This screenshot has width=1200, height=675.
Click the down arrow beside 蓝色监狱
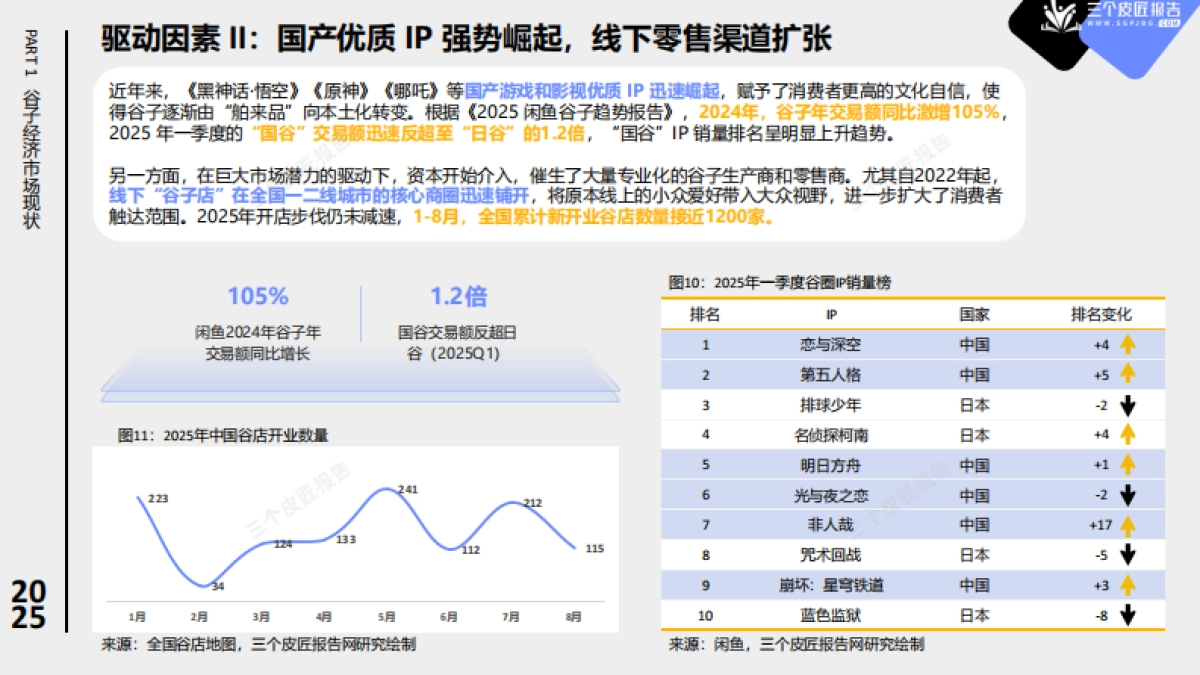1128,613
